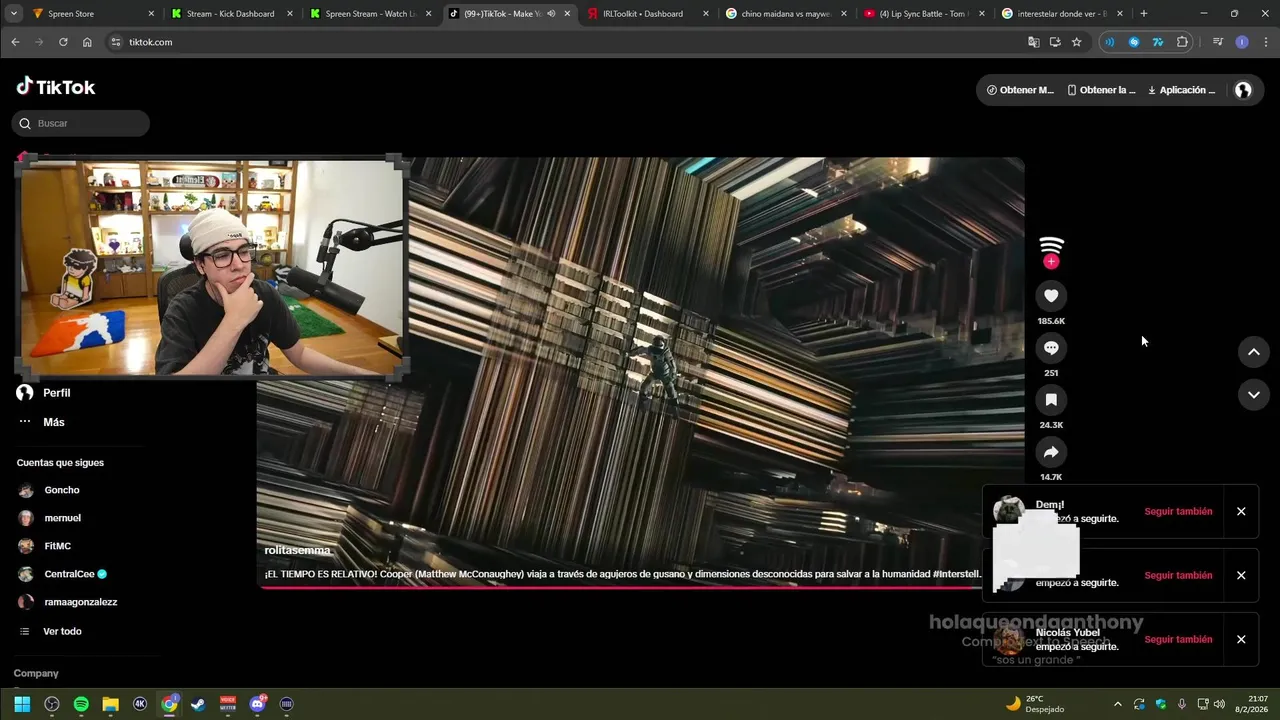Like the Interstellar video with the heart icon
The image size is (1280, 720).
click(x=1051, y=296)
